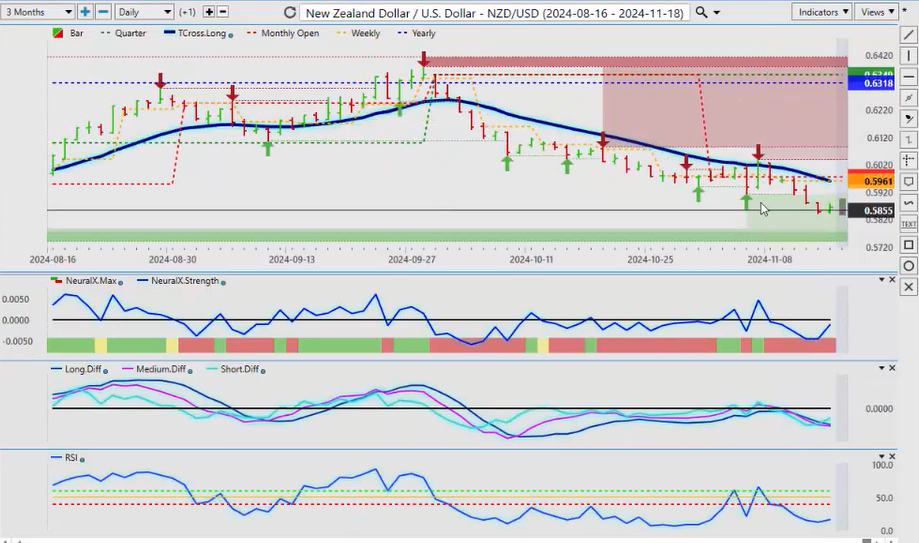Viewport: 919px width, 543px height.
Task: Click the search magnifier icon
Action: (x=702, y=12)
